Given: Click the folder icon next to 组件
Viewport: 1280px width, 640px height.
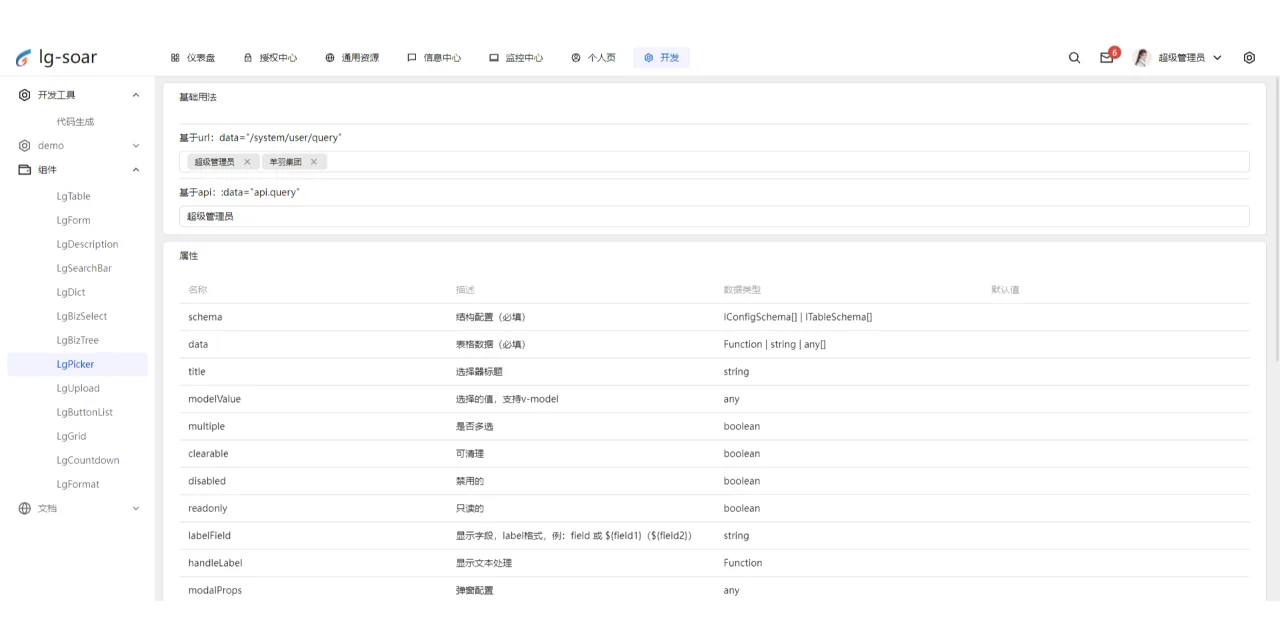Looking at the screenshot, I should tap(24, 169).
